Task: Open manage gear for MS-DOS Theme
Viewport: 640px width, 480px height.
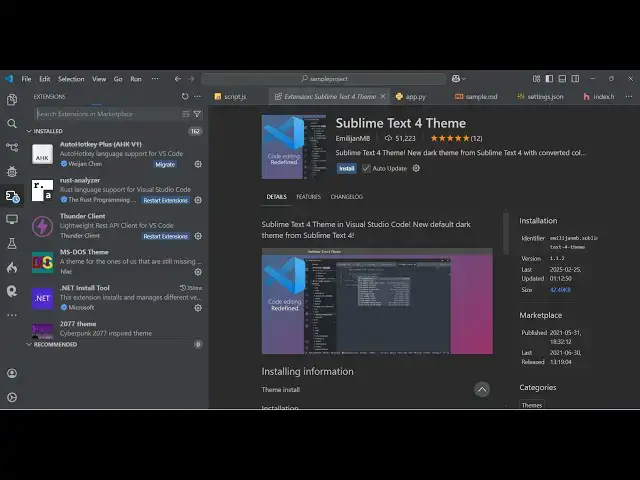Action: tap(198, 272)
